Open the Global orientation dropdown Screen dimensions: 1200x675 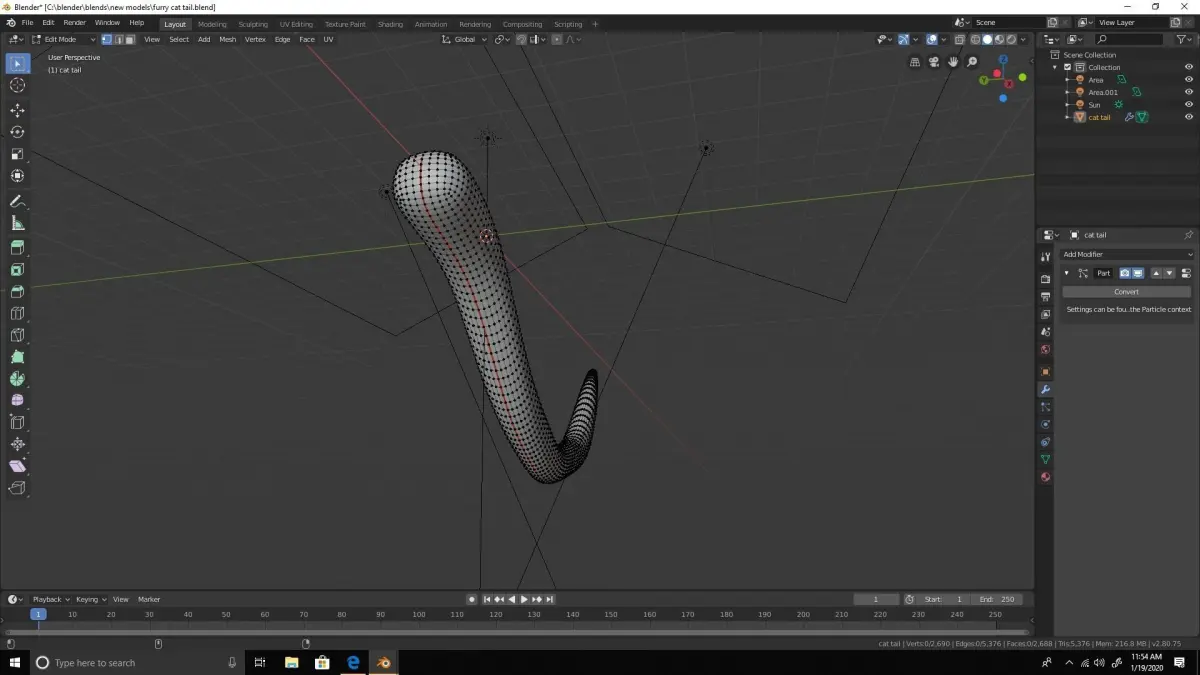pos(463,39)
